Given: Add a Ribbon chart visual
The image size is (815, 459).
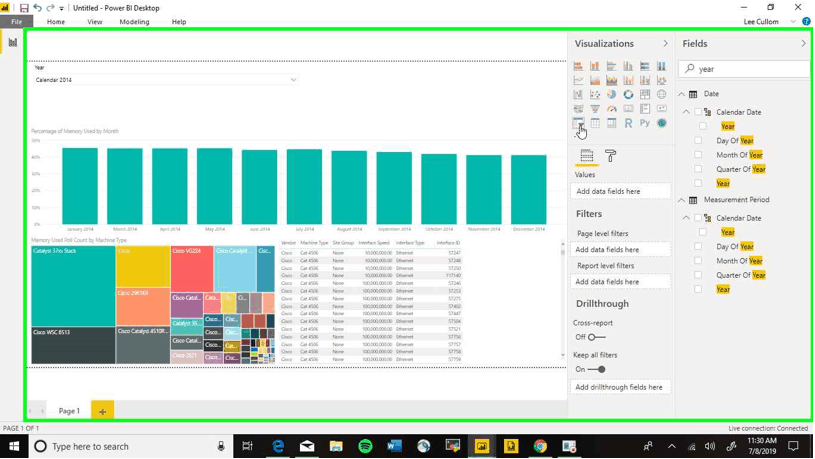Looking at the screenshot, I should (661, 80).
